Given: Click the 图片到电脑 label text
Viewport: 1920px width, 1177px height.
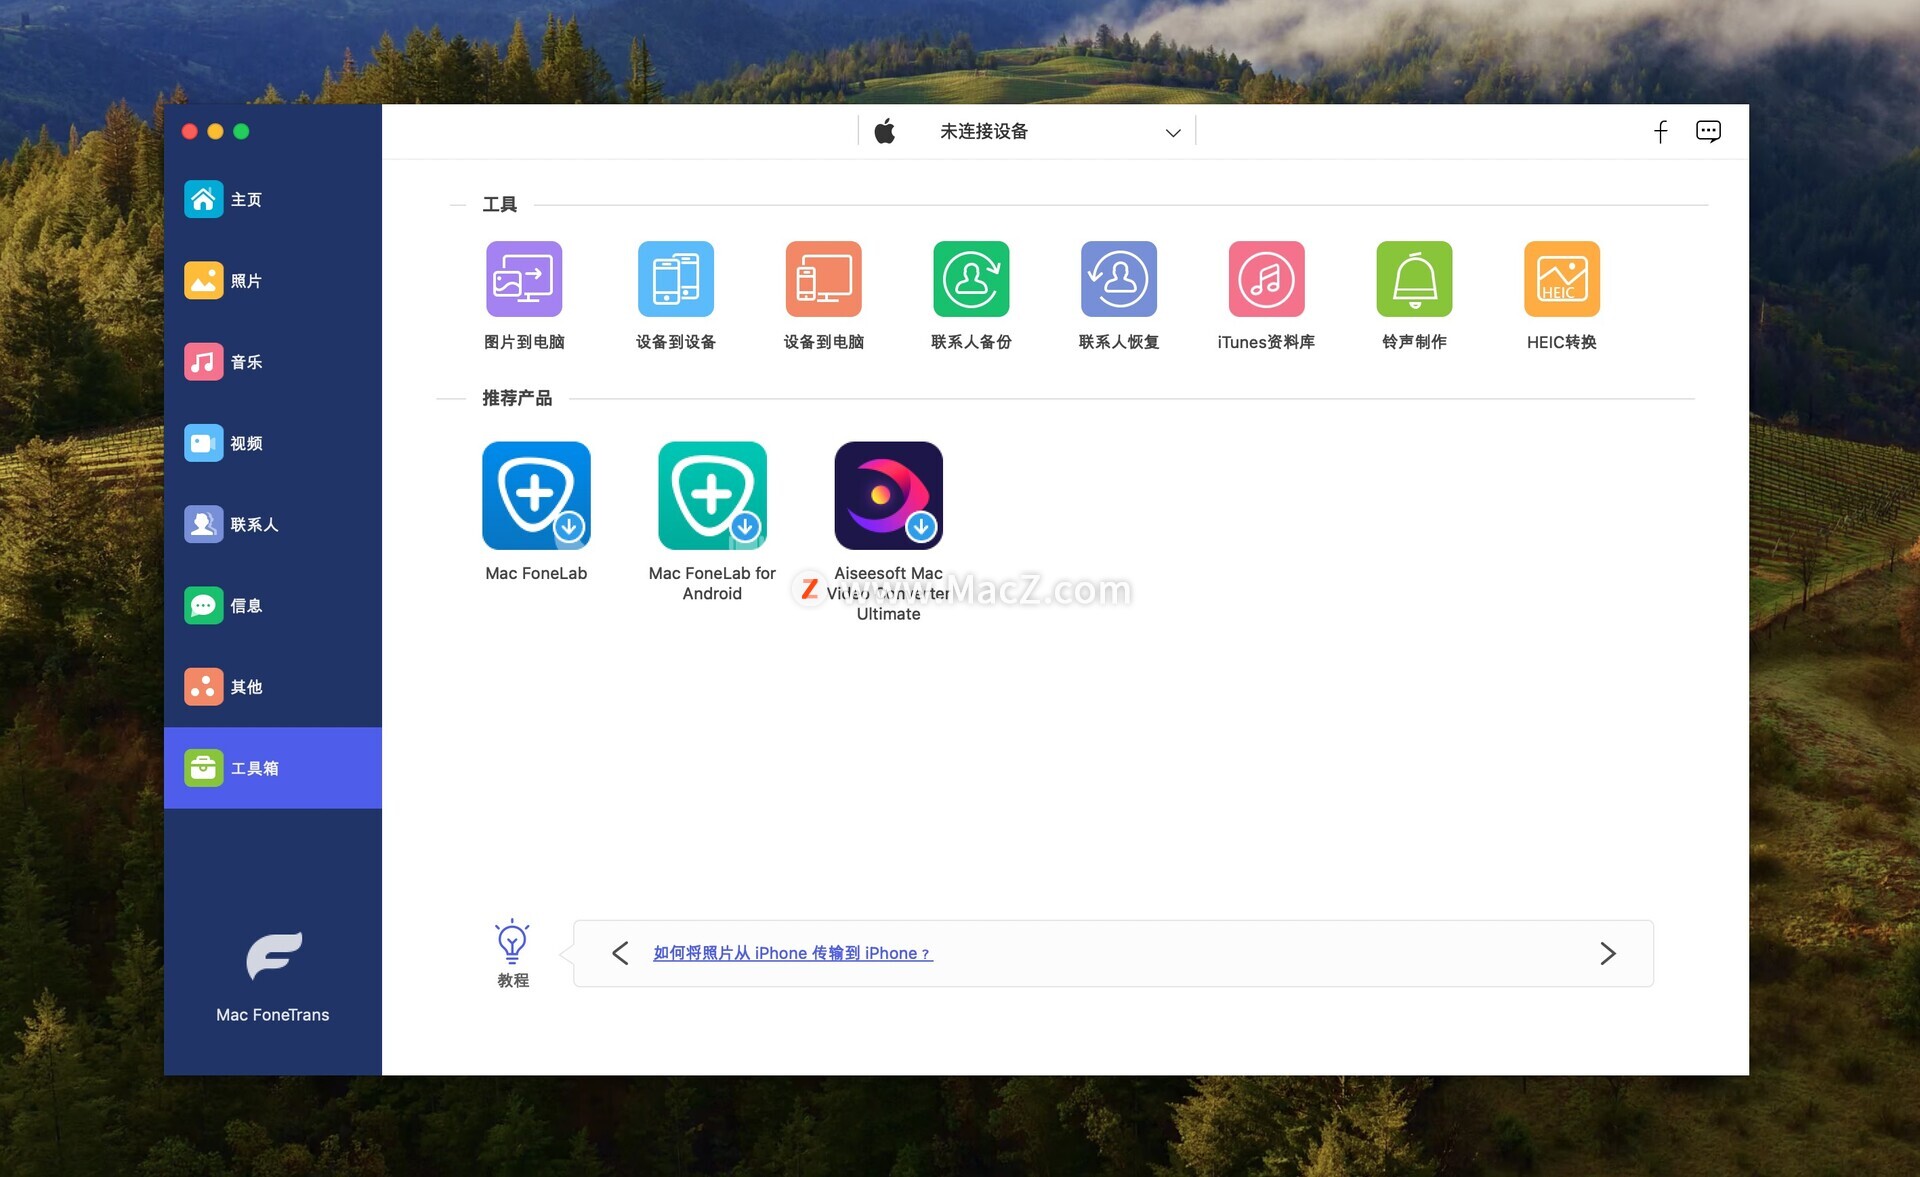Looking at the screenshot, I should point(524,342).
